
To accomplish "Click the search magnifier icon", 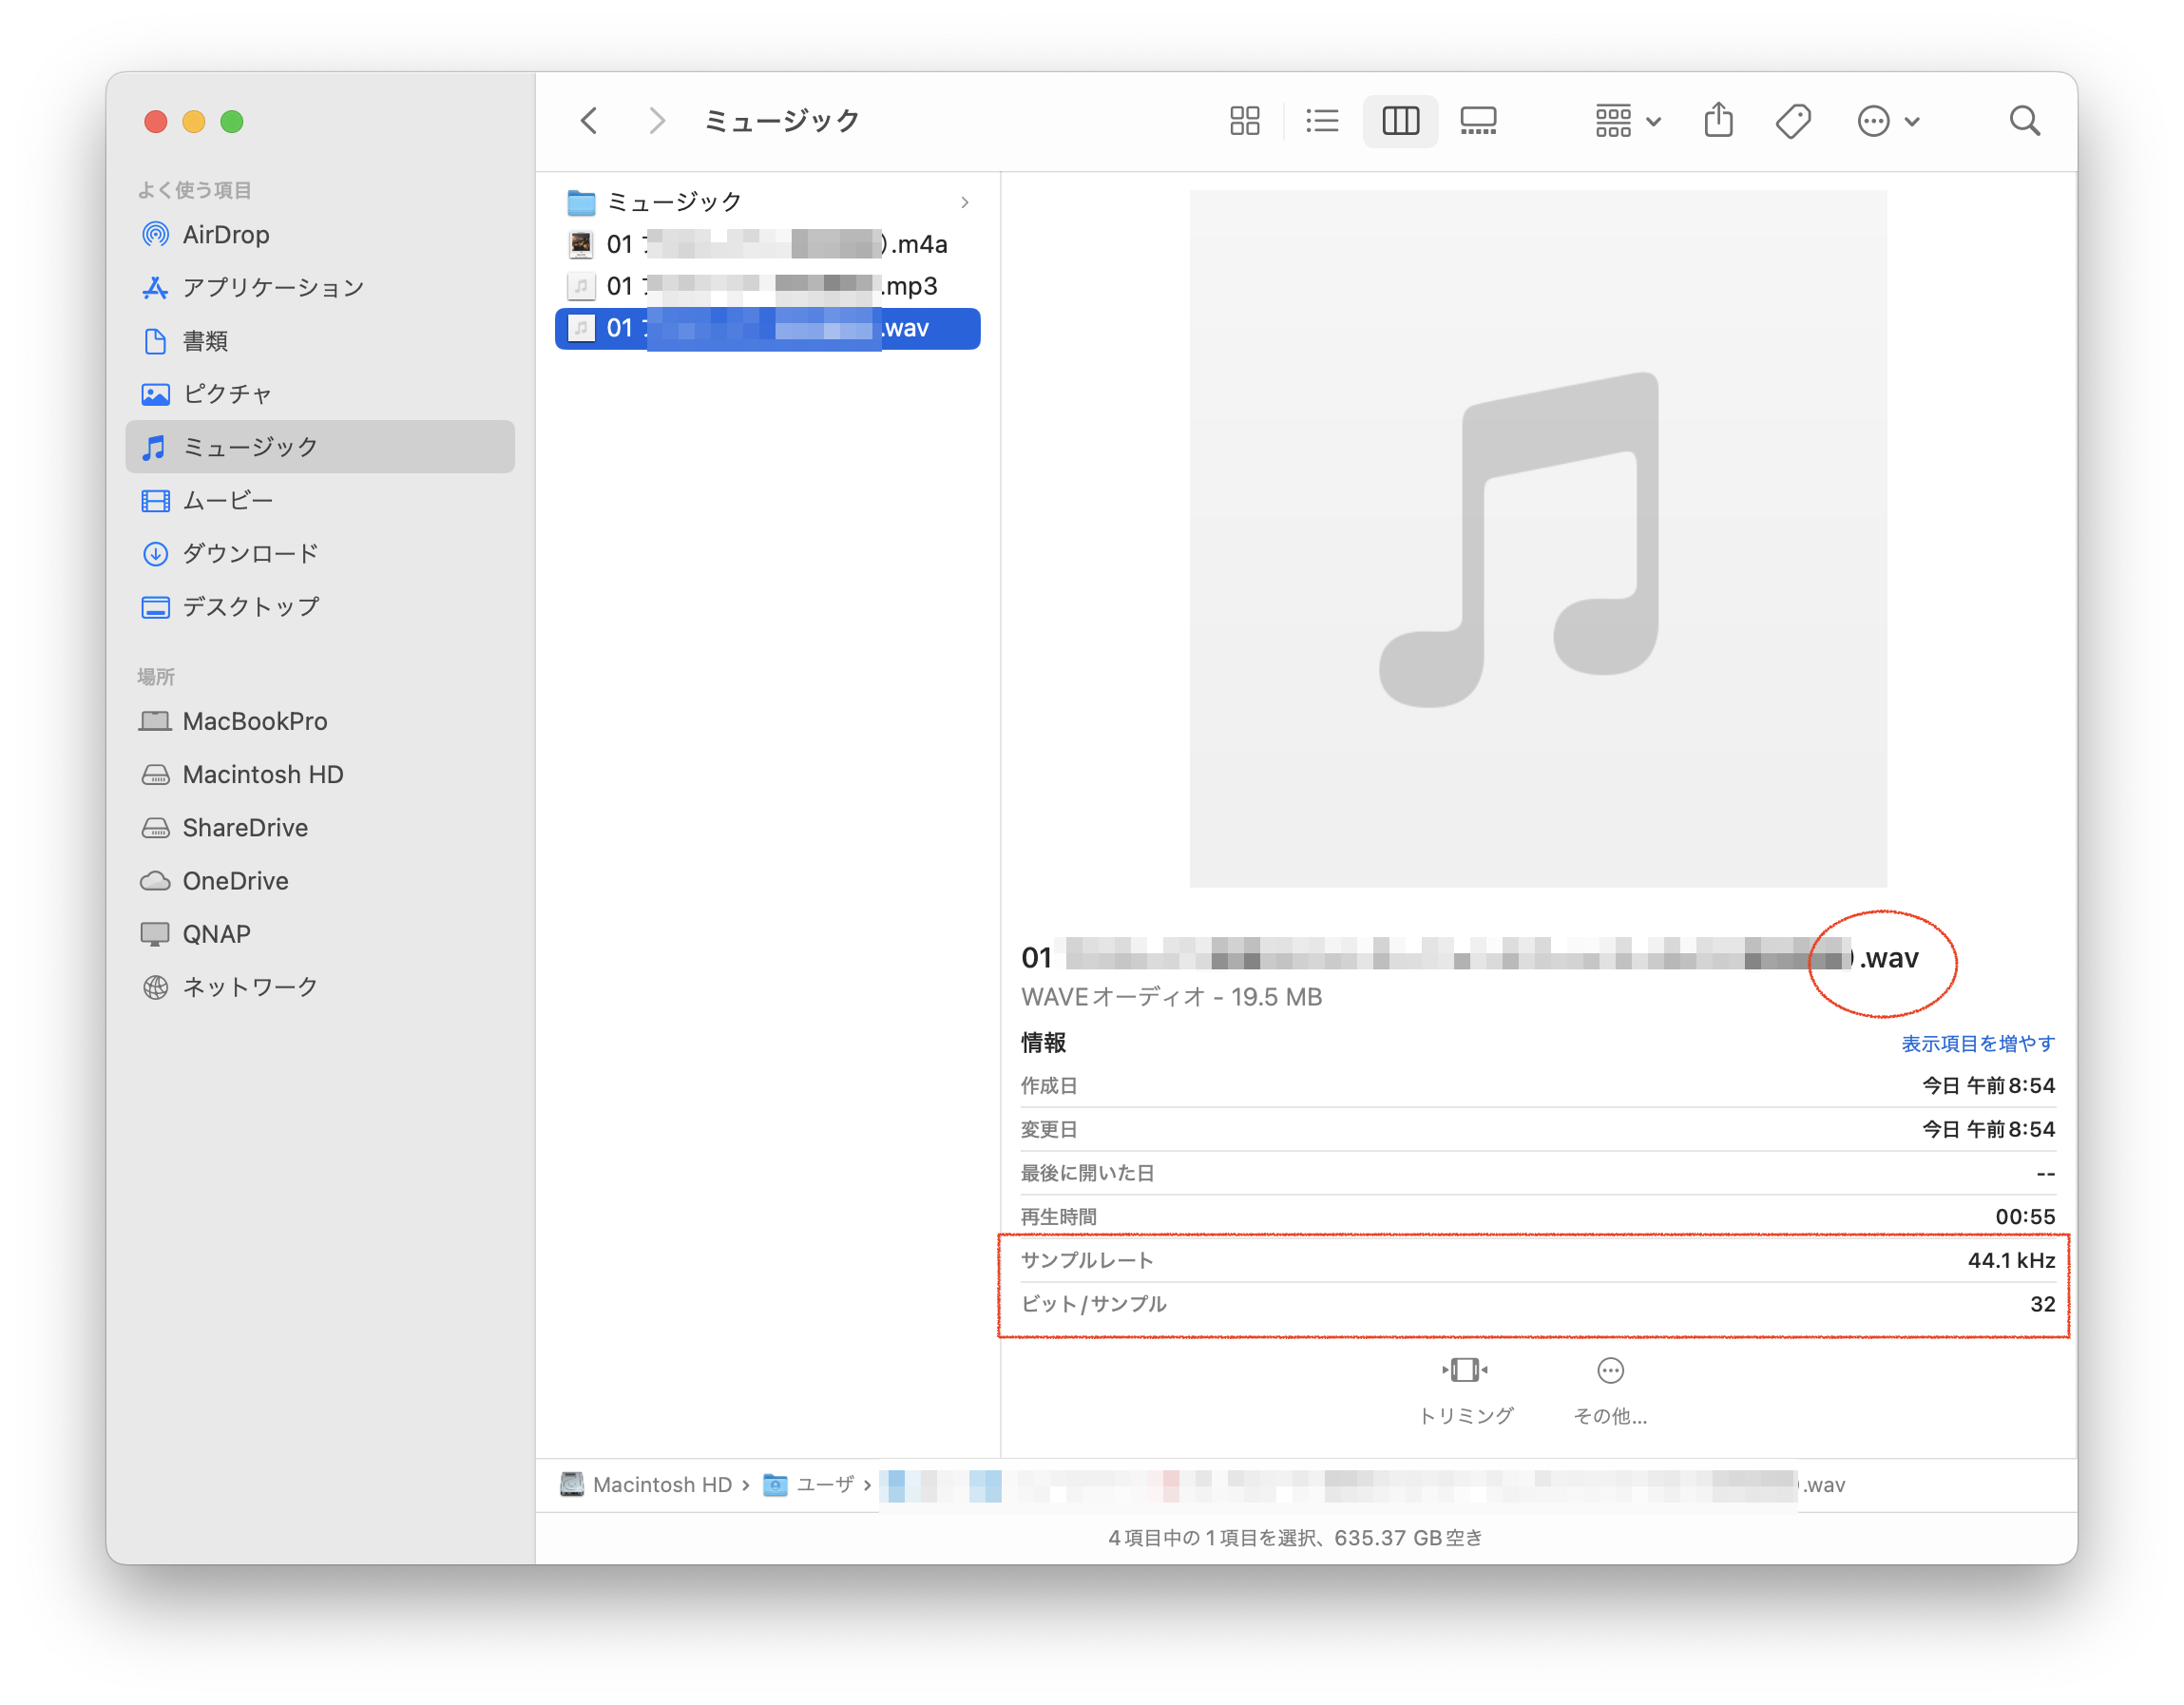I will click(x=2024, y=121).
